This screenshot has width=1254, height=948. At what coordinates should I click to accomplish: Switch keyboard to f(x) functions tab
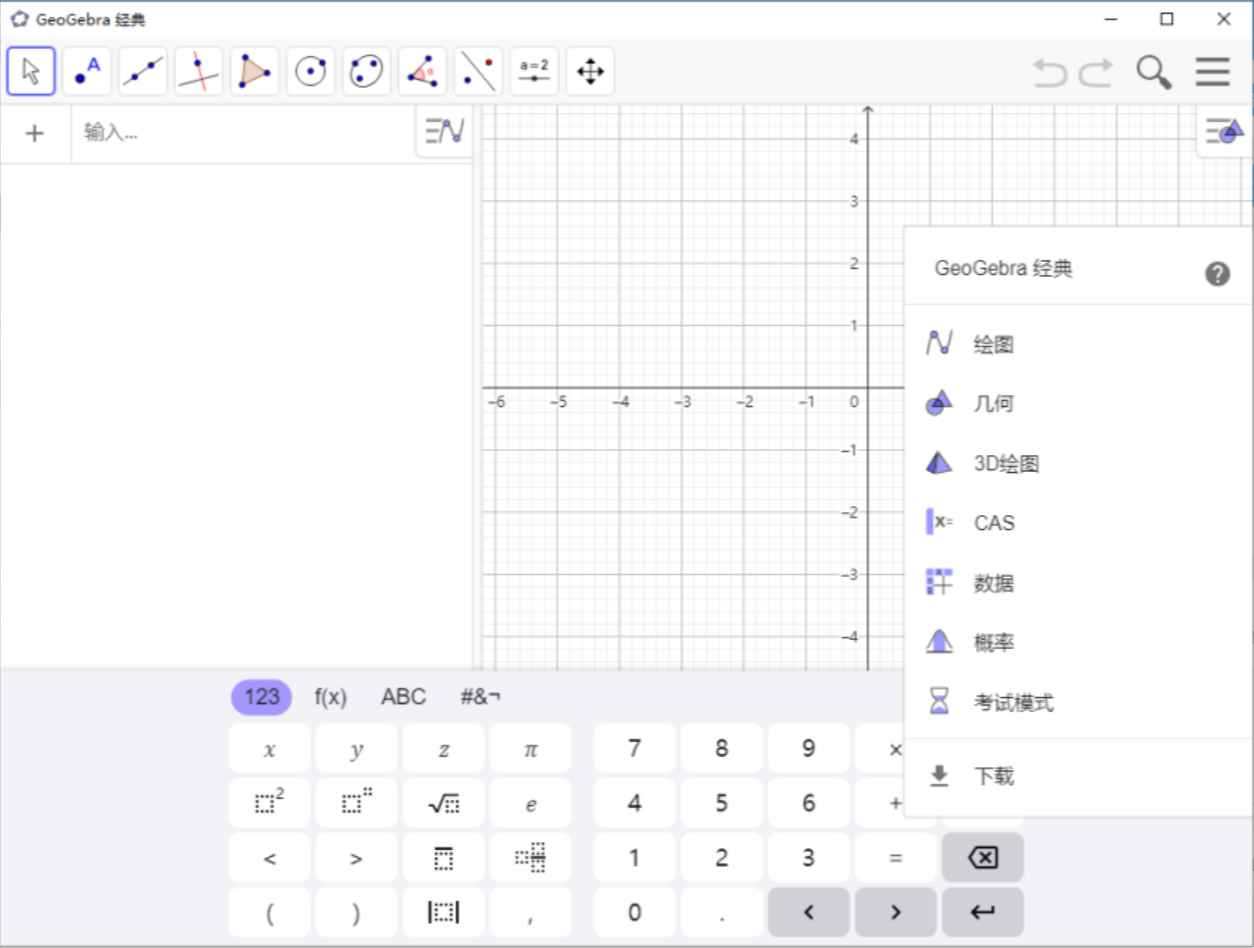click(x=330, y=697)
